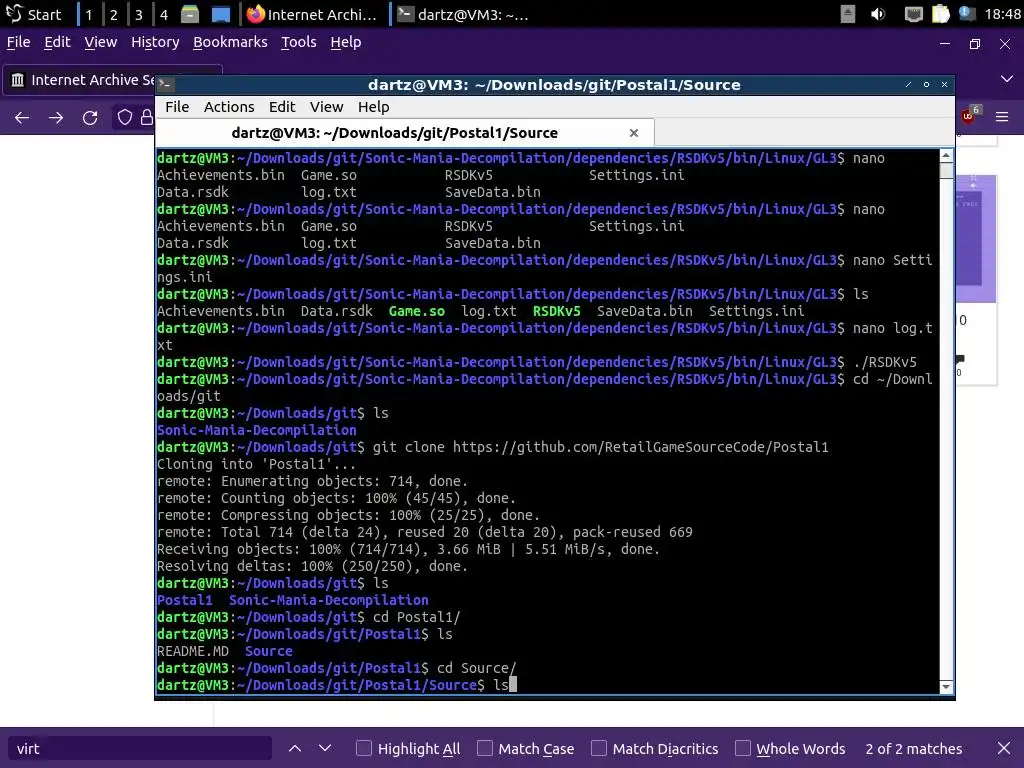Enable Match Case checkbox
Image resolution: width=1024 pixels, height=768 pixels.
click(x=485, y=748)
